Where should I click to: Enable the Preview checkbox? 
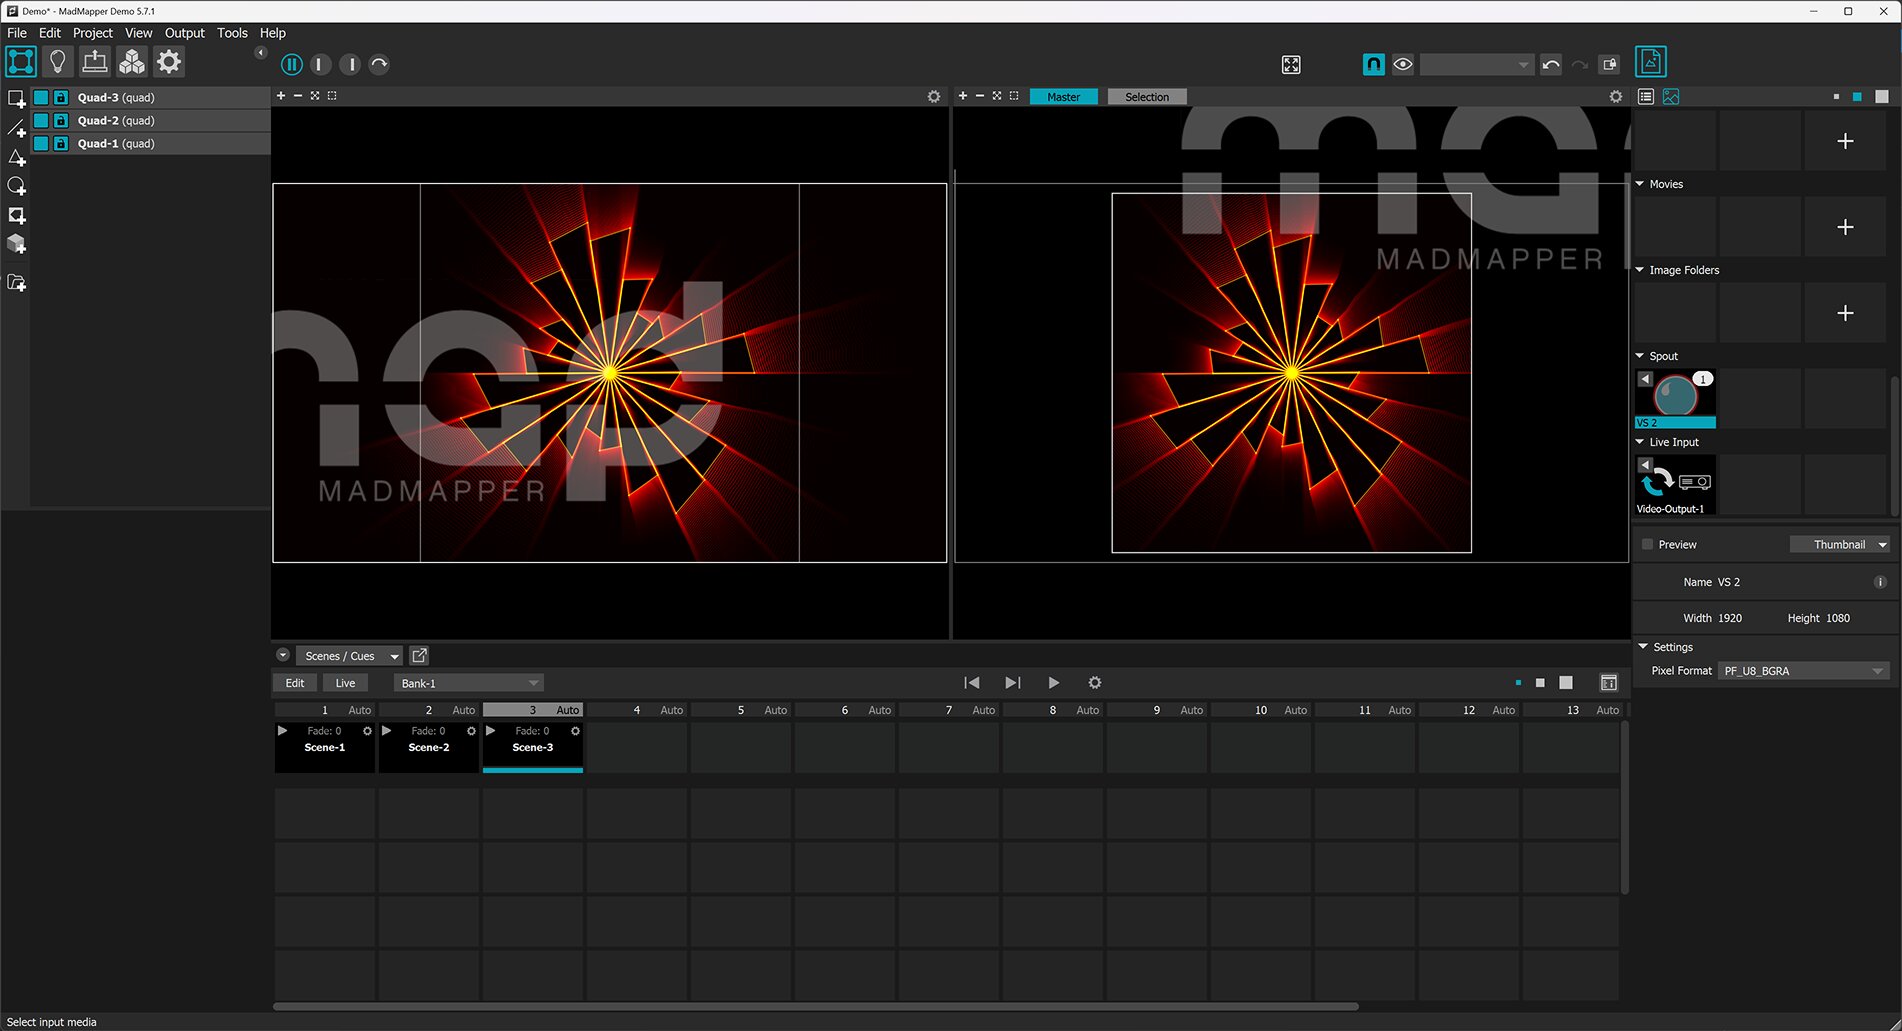tap(1648, 545)
